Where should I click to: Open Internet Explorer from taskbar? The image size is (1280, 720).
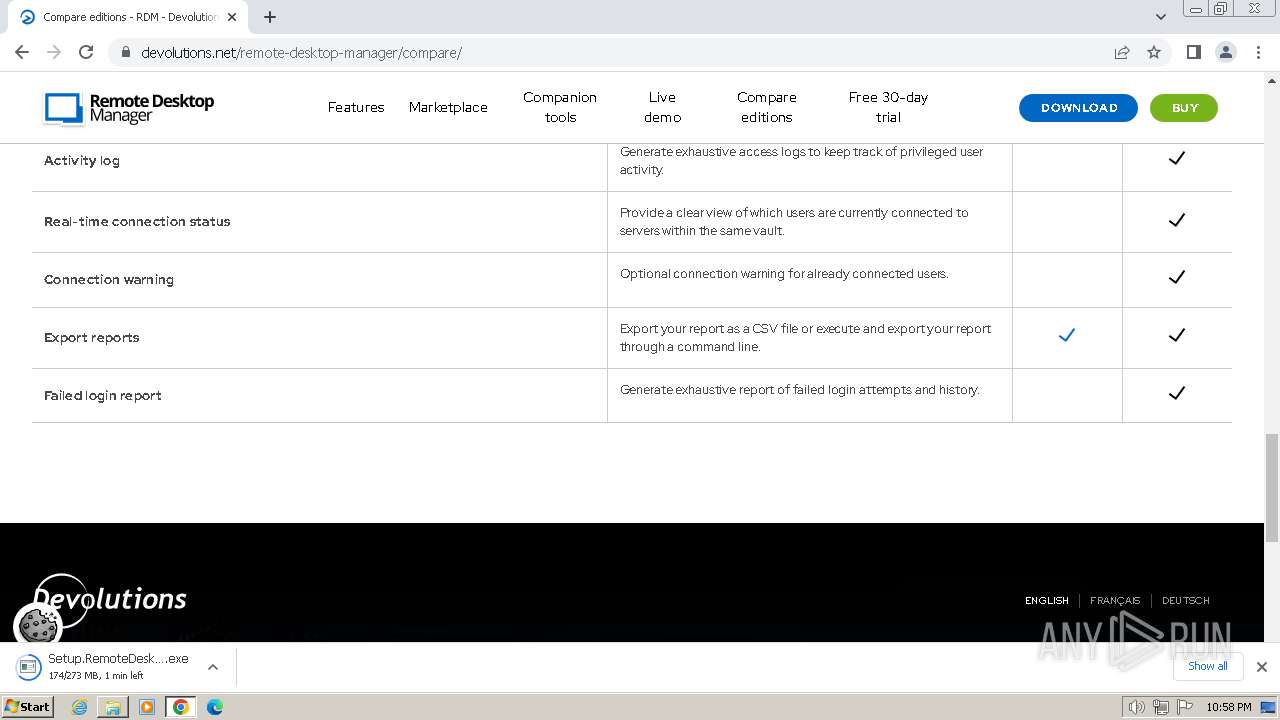point(79,707)
